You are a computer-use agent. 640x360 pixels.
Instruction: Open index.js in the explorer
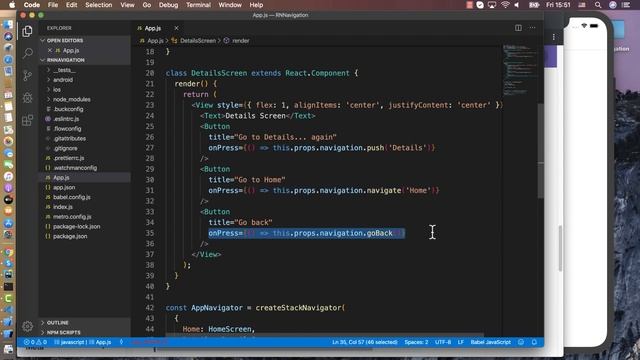click(x=63, y=207)
